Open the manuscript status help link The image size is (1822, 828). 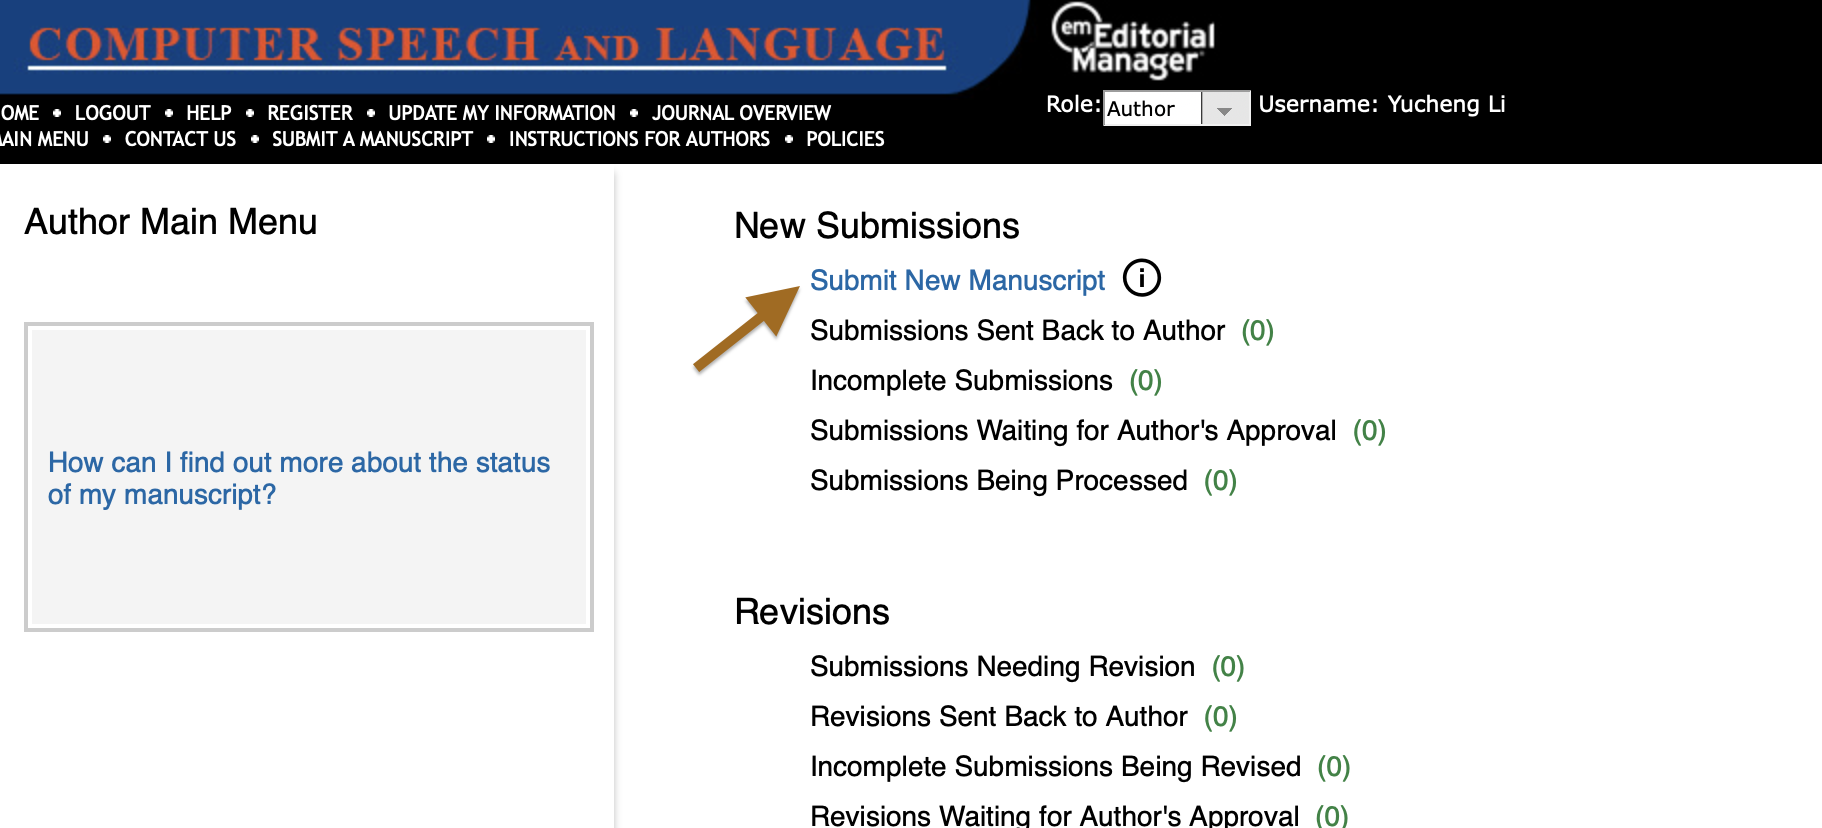coord(298,478)
